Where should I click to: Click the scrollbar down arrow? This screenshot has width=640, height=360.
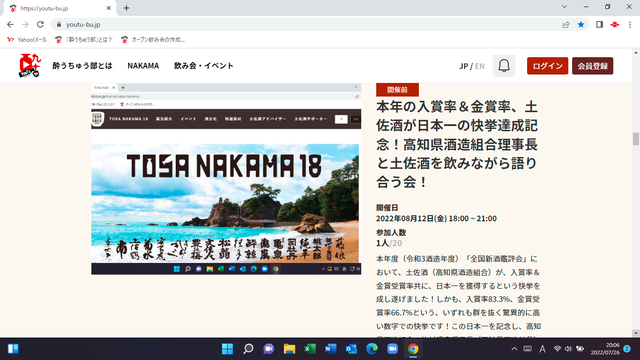(x=636, y=333)
